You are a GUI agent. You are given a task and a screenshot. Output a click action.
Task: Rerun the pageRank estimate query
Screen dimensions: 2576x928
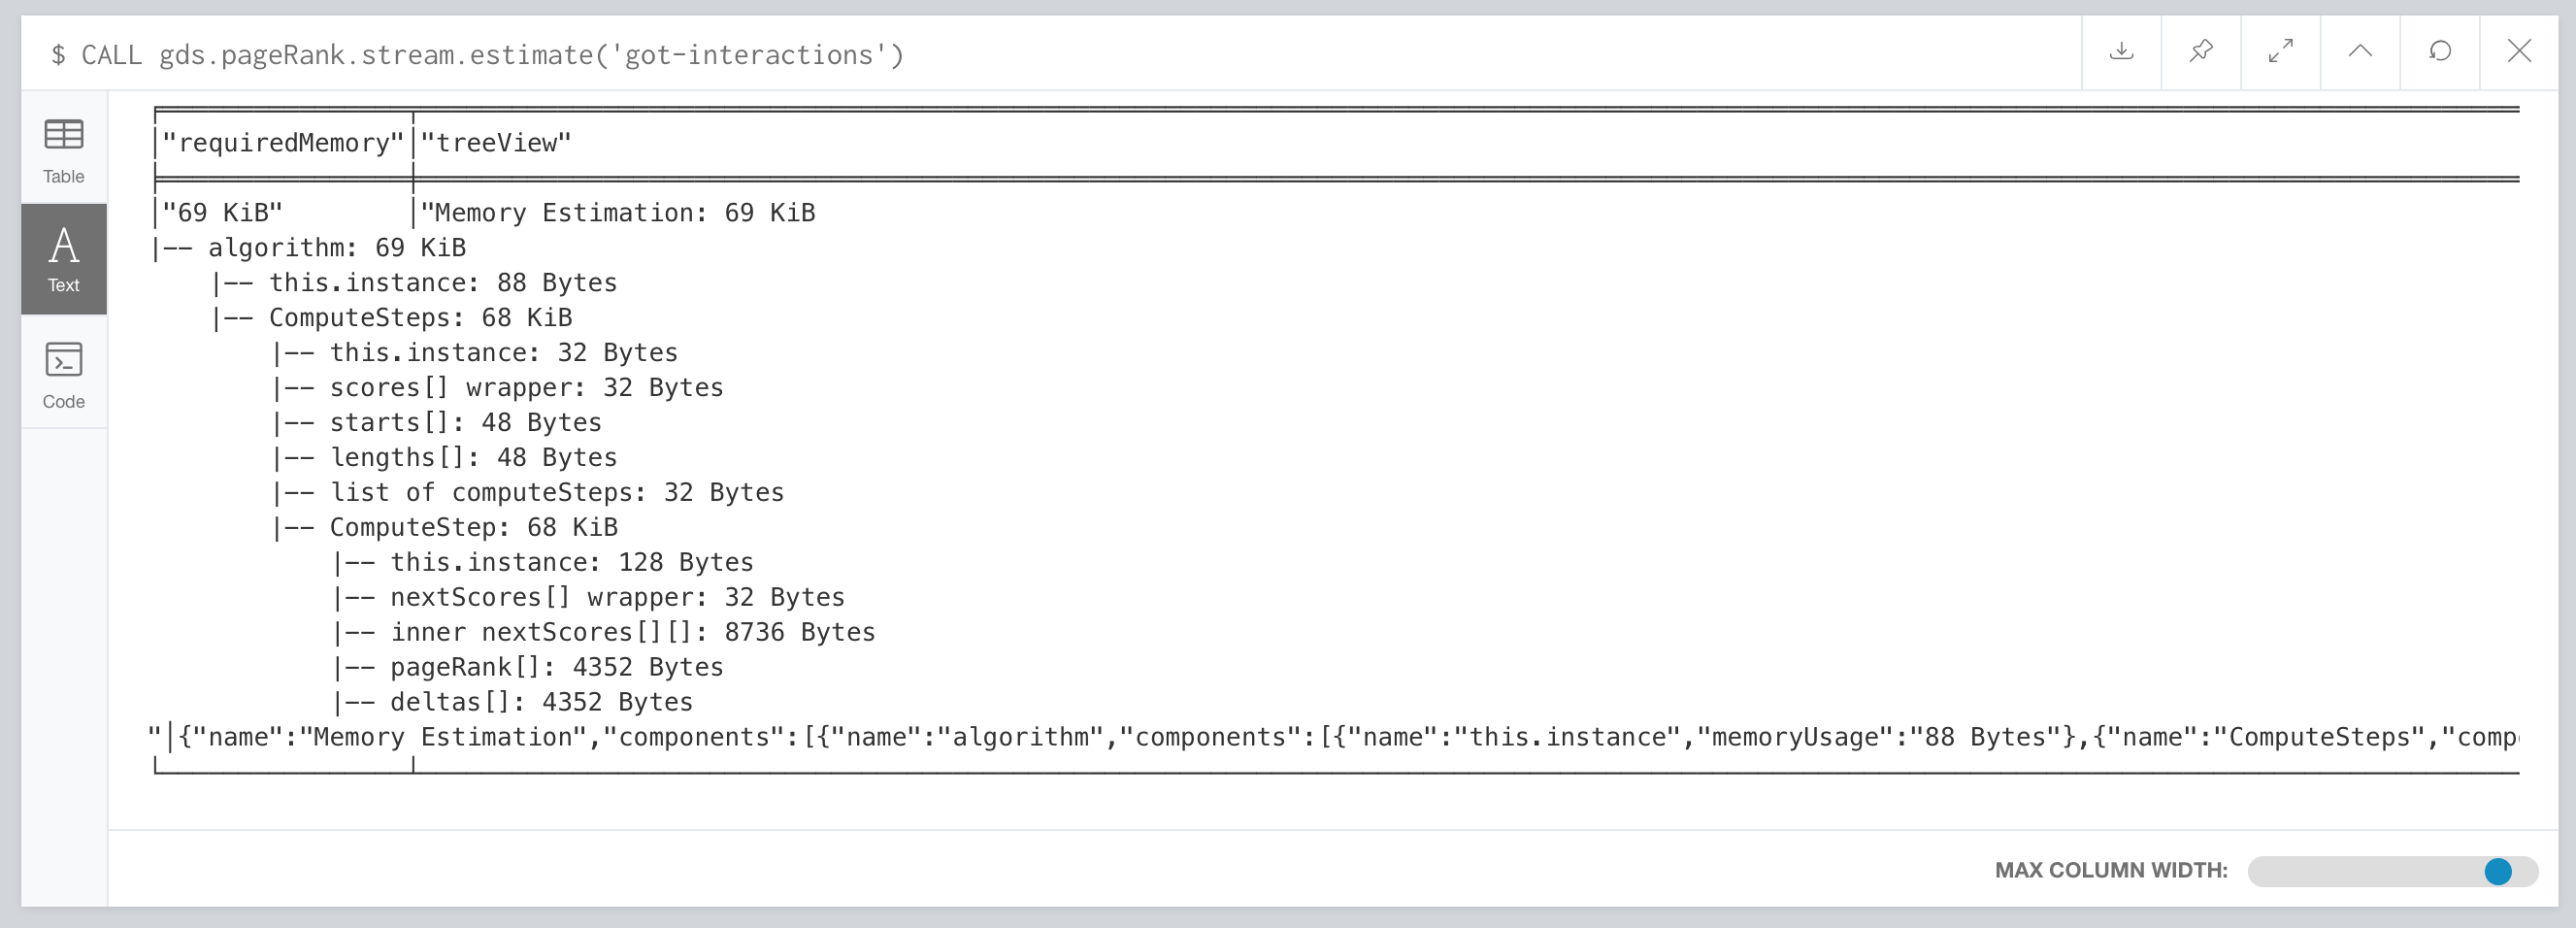[x=2440, y=52]
